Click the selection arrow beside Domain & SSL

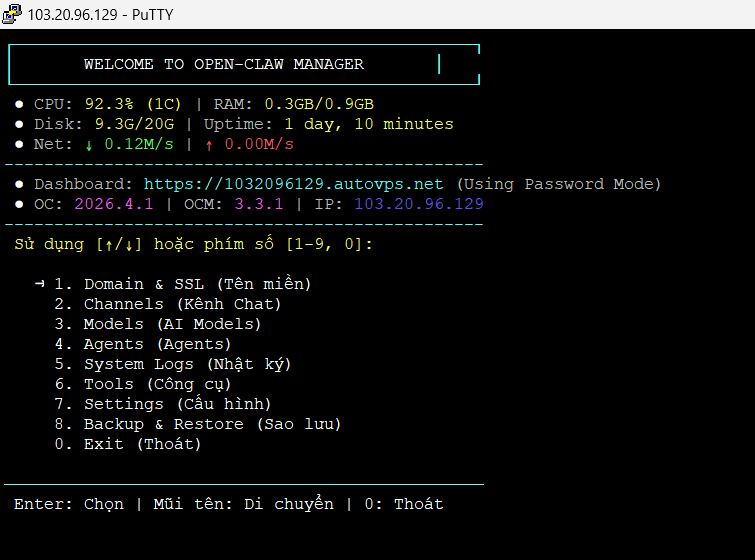click(x=39, y=284)
